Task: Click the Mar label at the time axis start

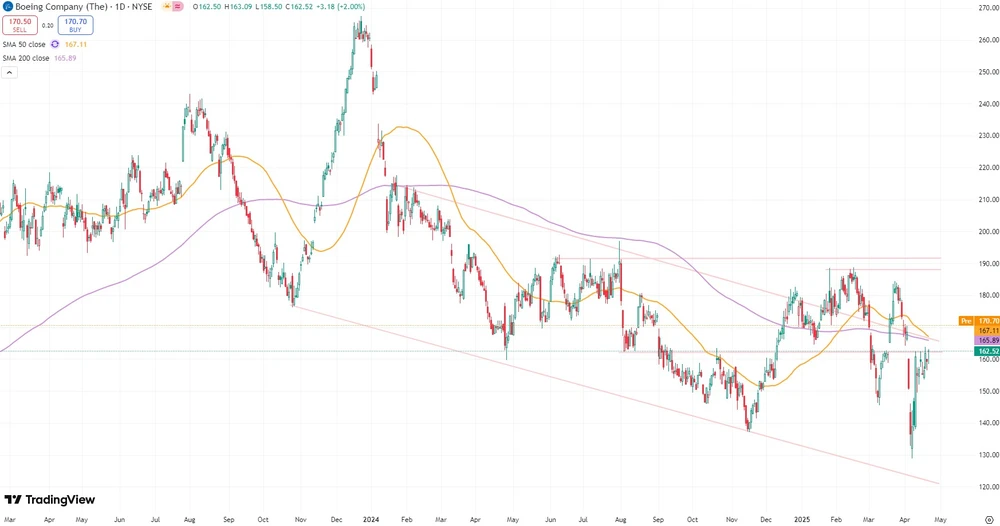Action: pos(10,520)
